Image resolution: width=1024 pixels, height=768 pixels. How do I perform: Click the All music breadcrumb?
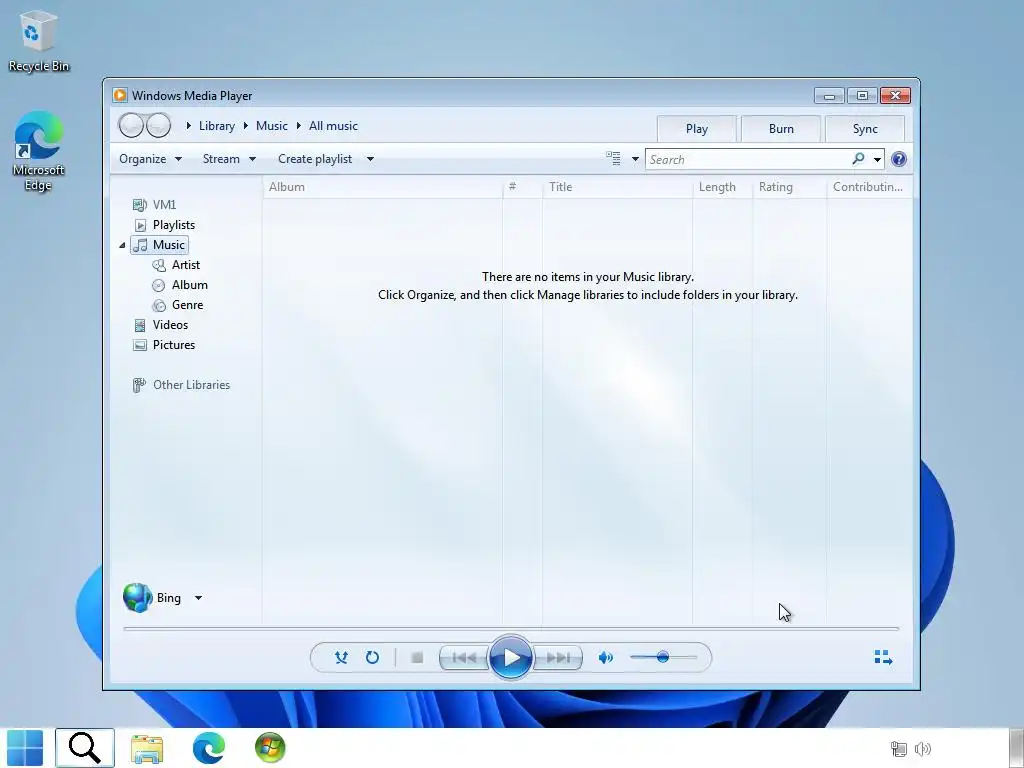(x=333, y=126)
